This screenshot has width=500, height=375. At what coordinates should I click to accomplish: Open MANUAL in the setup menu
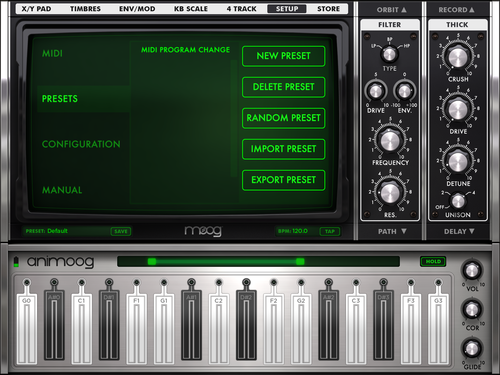point(62,190)
